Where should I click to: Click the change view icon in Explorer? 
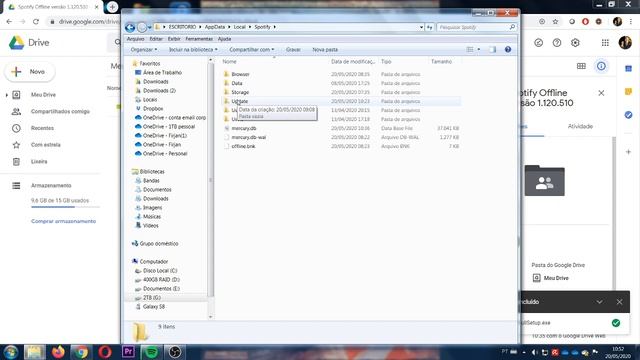470,49
